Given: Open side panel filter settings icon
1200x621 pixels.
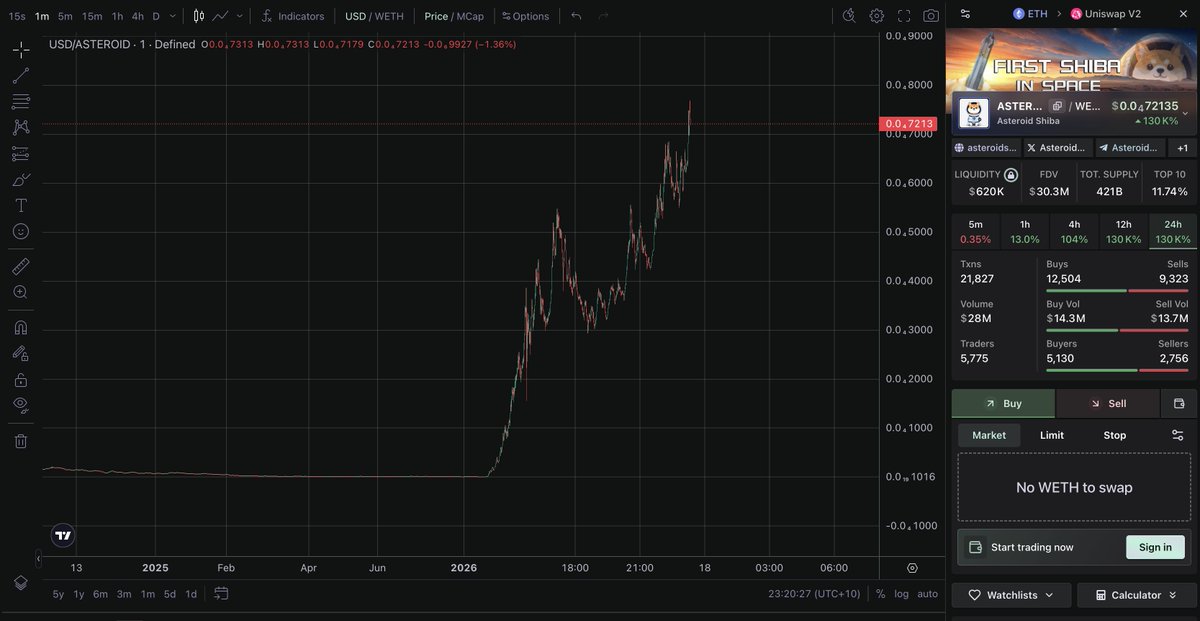Looking at the screenshot, I should click(x=965, y=14).
